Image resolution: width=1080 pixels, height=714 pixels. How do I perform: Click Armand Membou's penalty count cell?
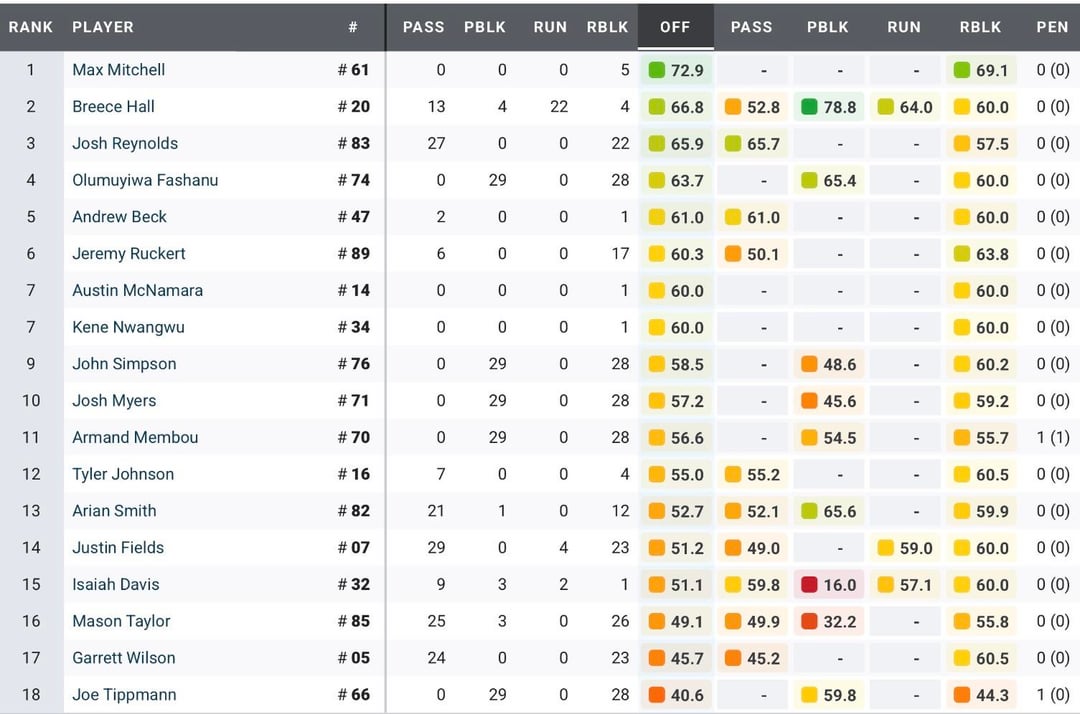(x=1049, y=437)
